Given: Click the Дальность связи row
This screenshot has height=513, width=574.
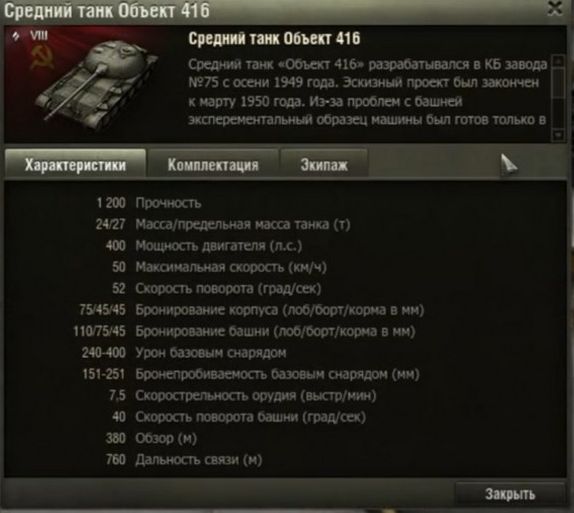Looking at the screenshot, I should pos(184,460).
